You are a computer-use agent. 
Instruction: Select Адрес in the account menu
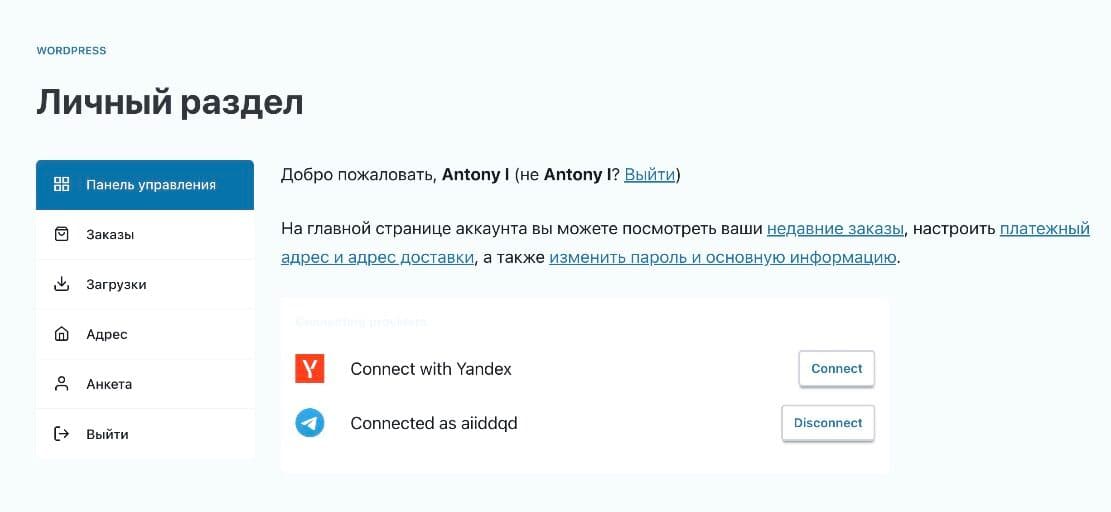point(106,334)
